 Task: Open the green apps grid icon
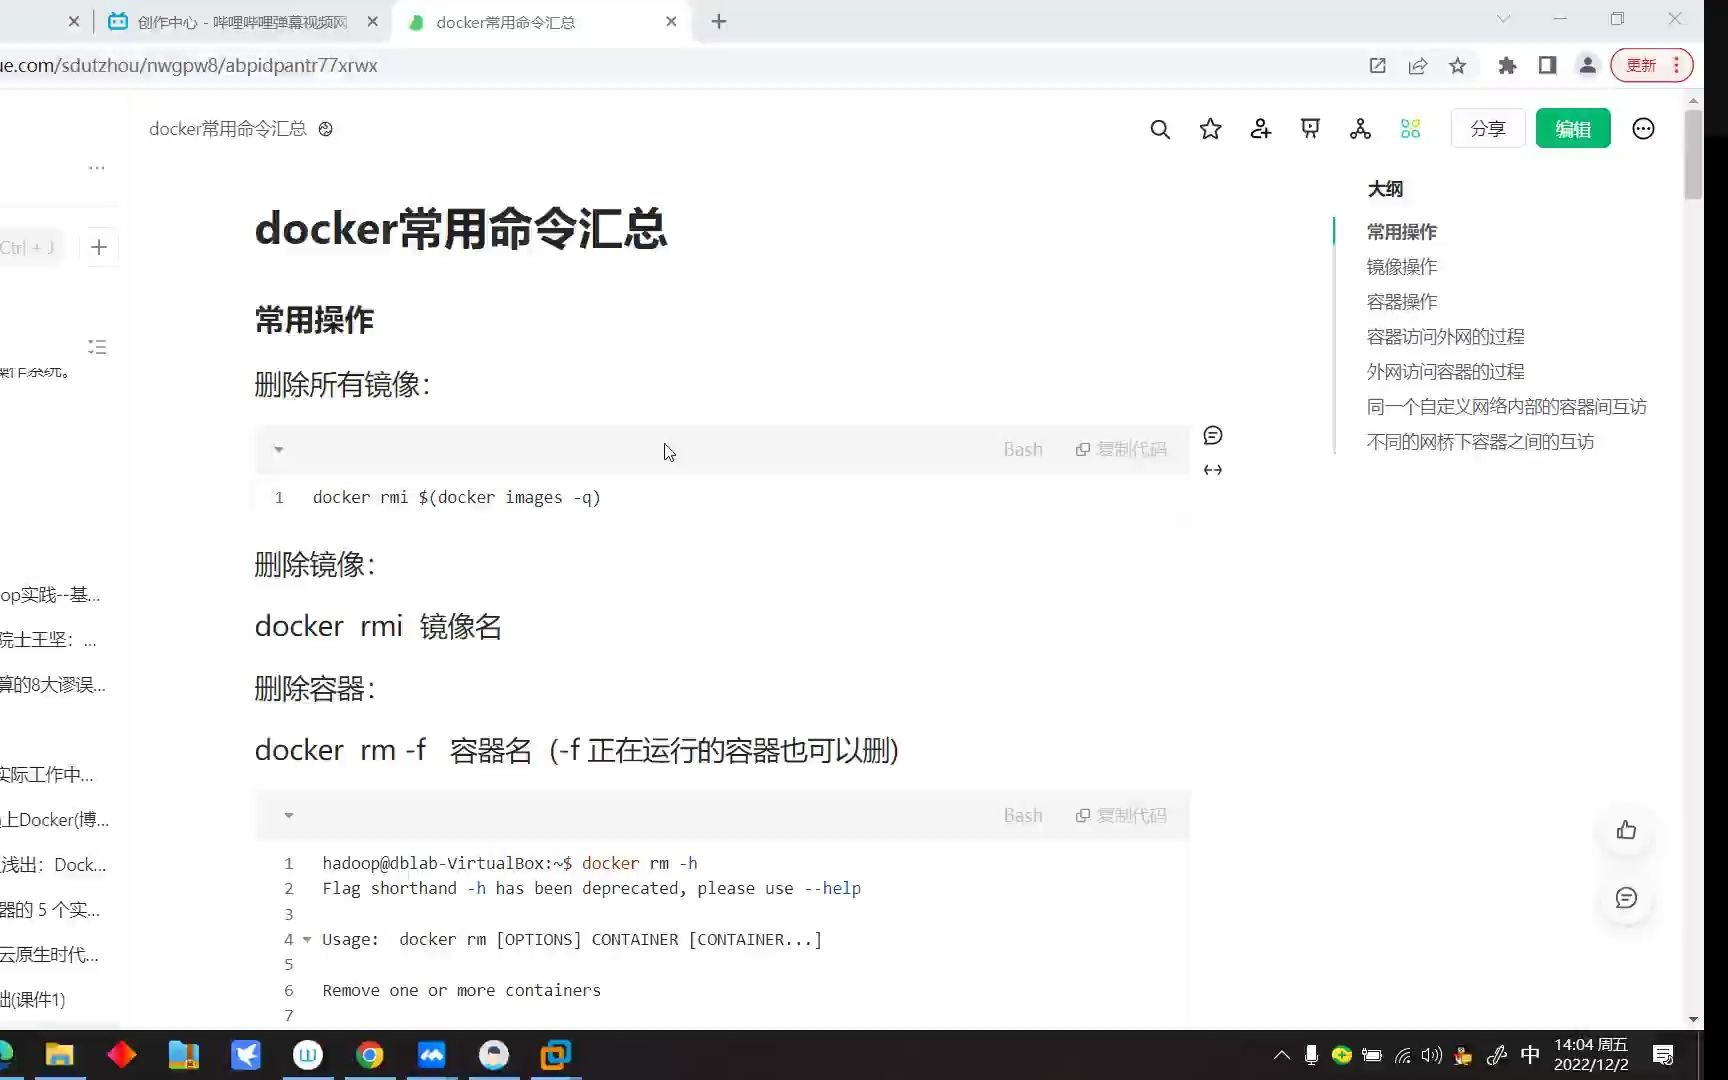click(x=1410, y=129)
